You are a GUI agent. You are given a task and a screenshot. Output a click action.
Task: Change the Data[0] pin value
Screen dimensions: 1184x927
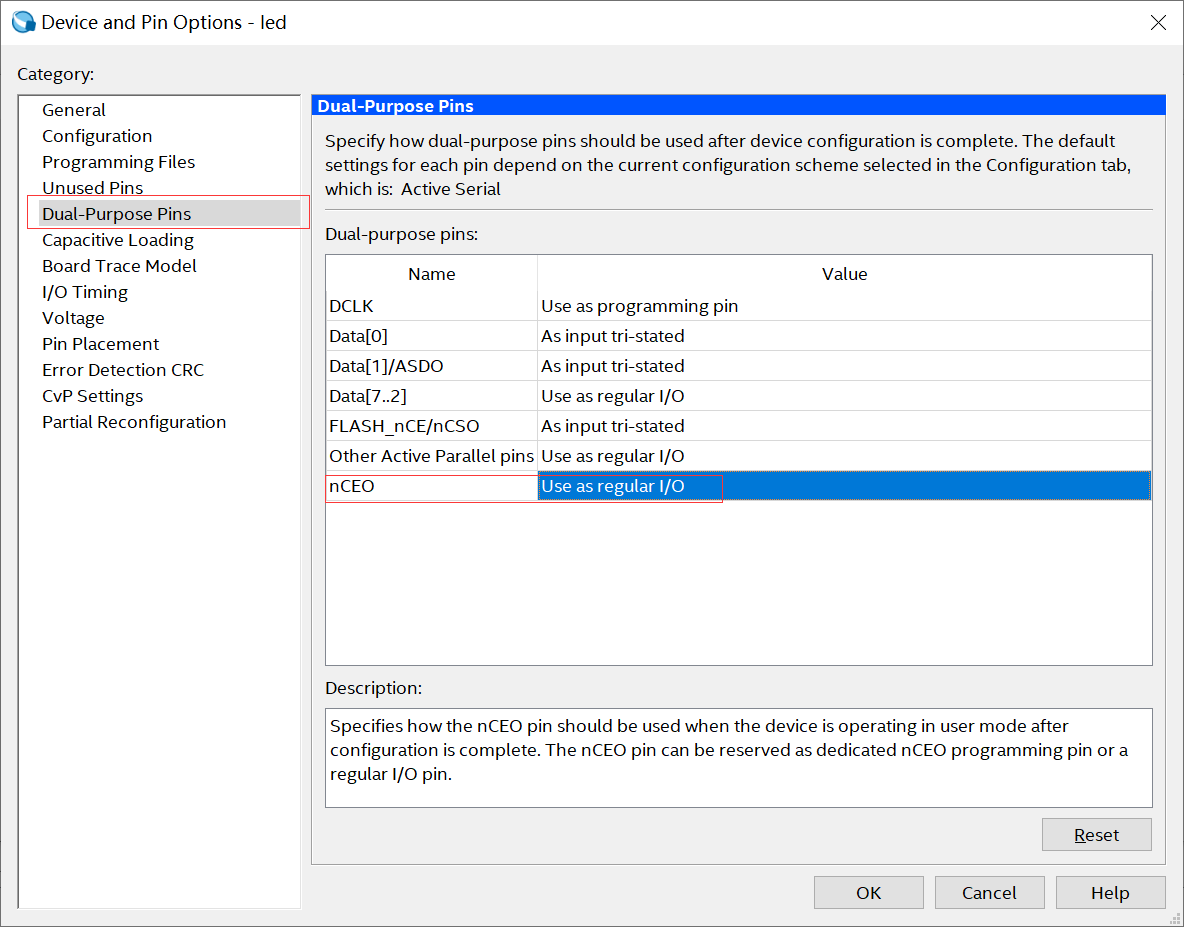pyautogui.click(x=843, y=336)
